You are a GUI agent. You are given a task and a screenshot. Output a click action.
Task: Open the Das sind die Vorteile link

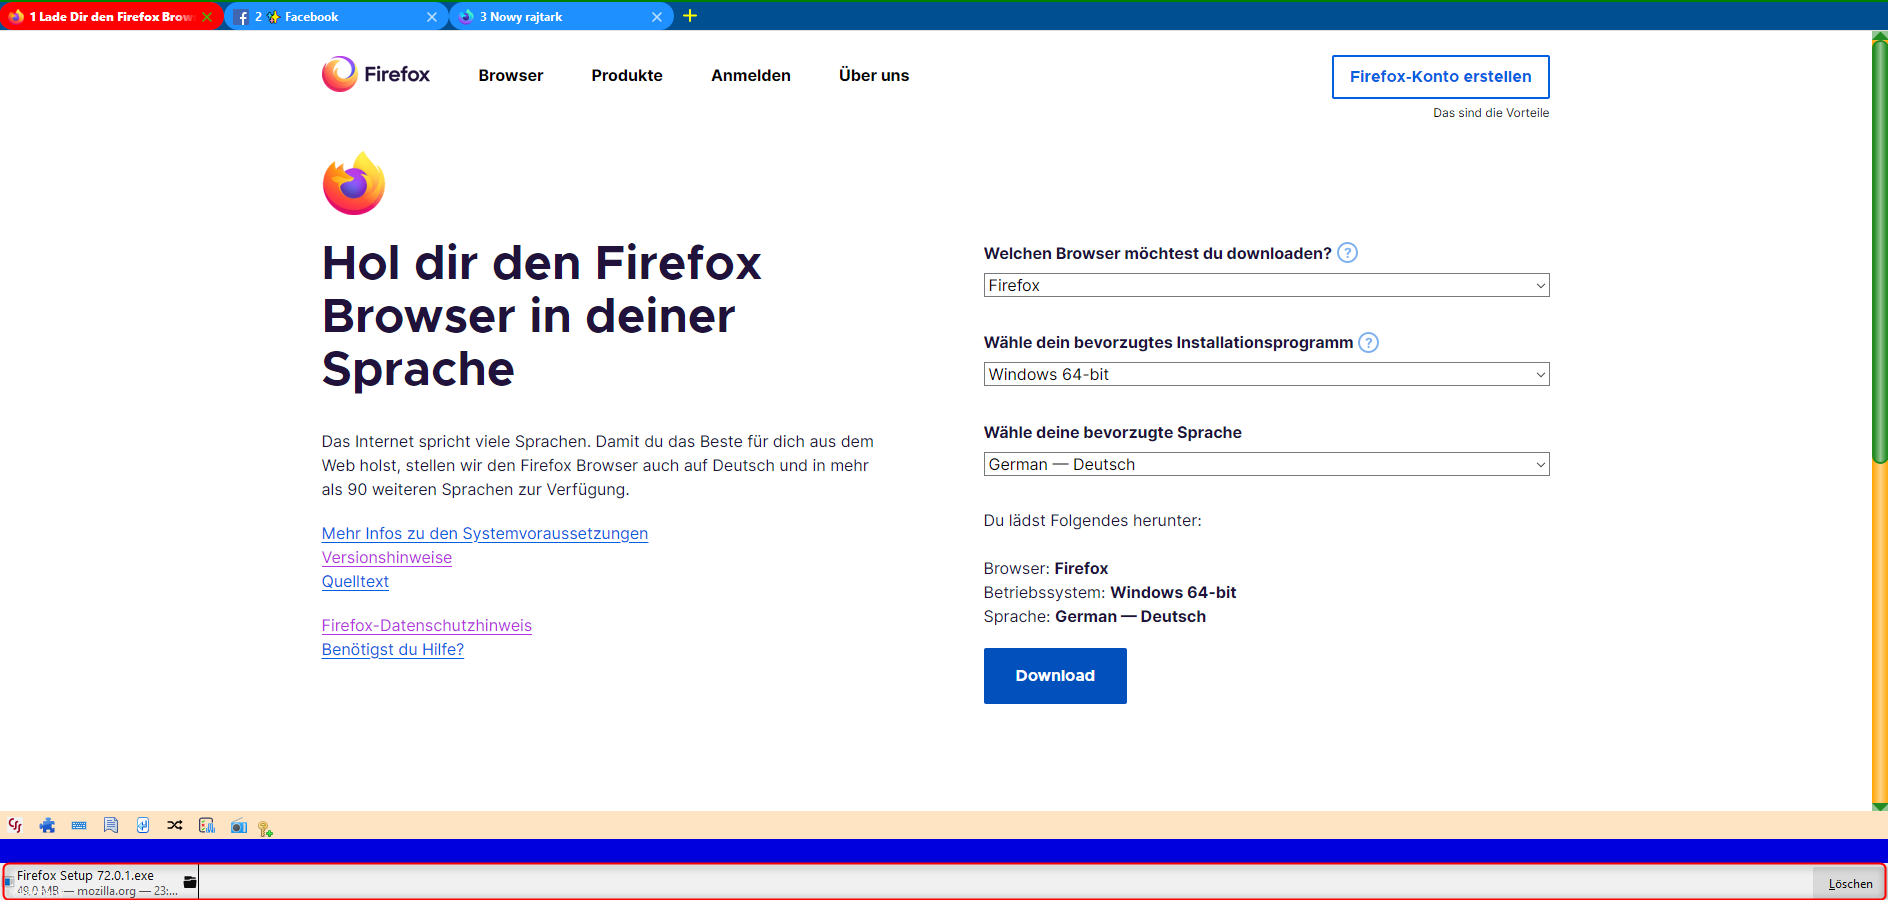(1491, 113)
